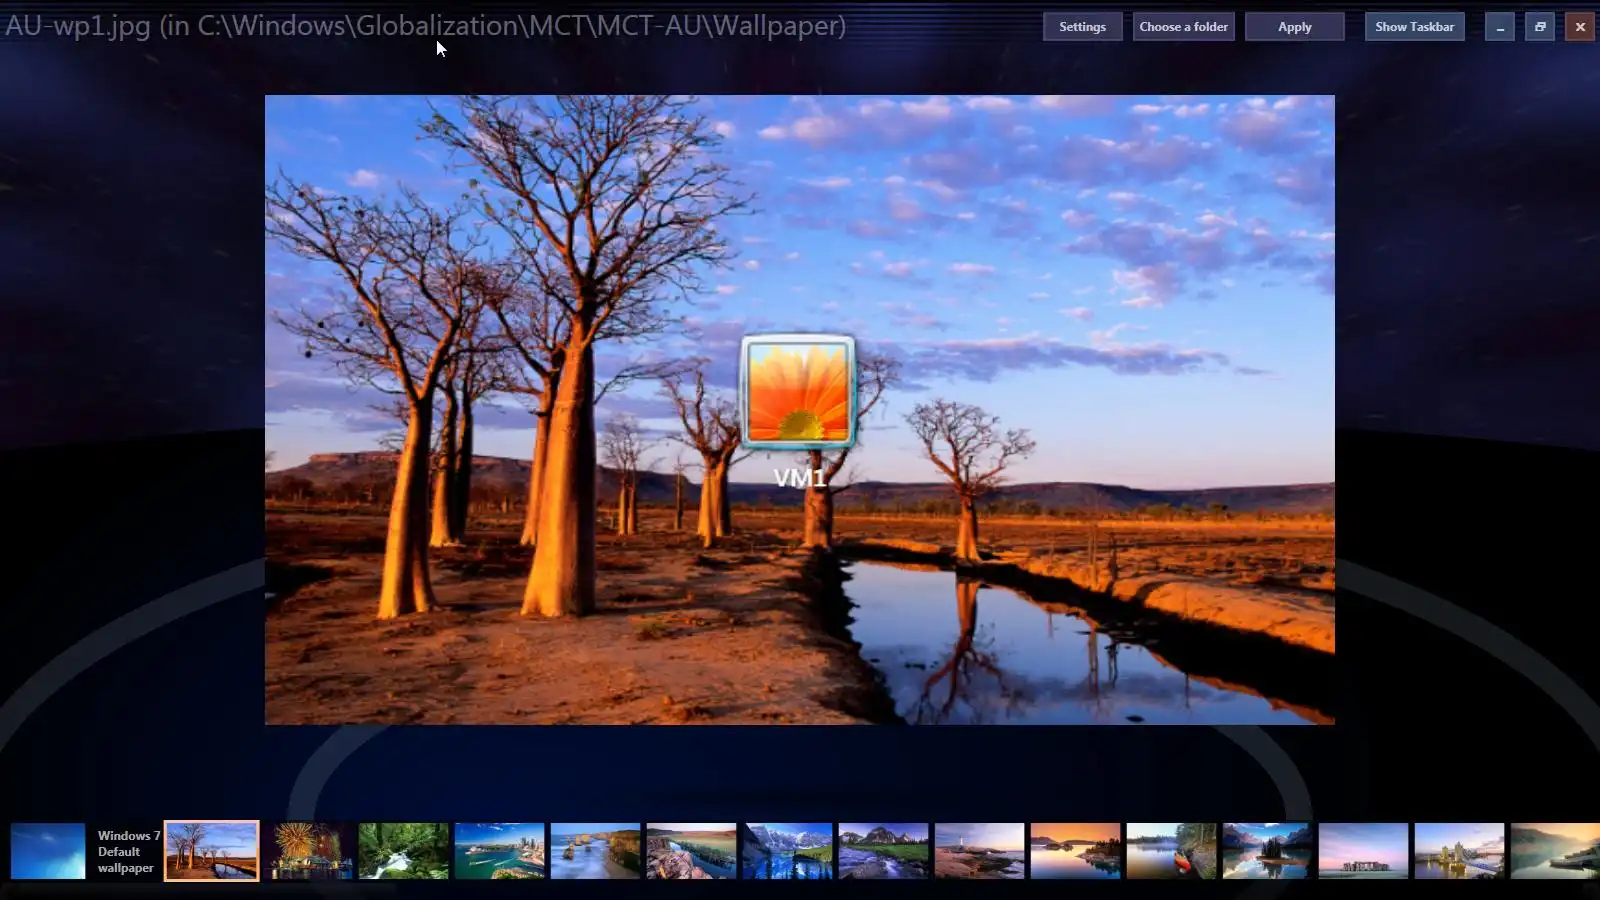
Task: Choose the lighthouse on rocks thumbnail
Action: (x=980, y=851)
